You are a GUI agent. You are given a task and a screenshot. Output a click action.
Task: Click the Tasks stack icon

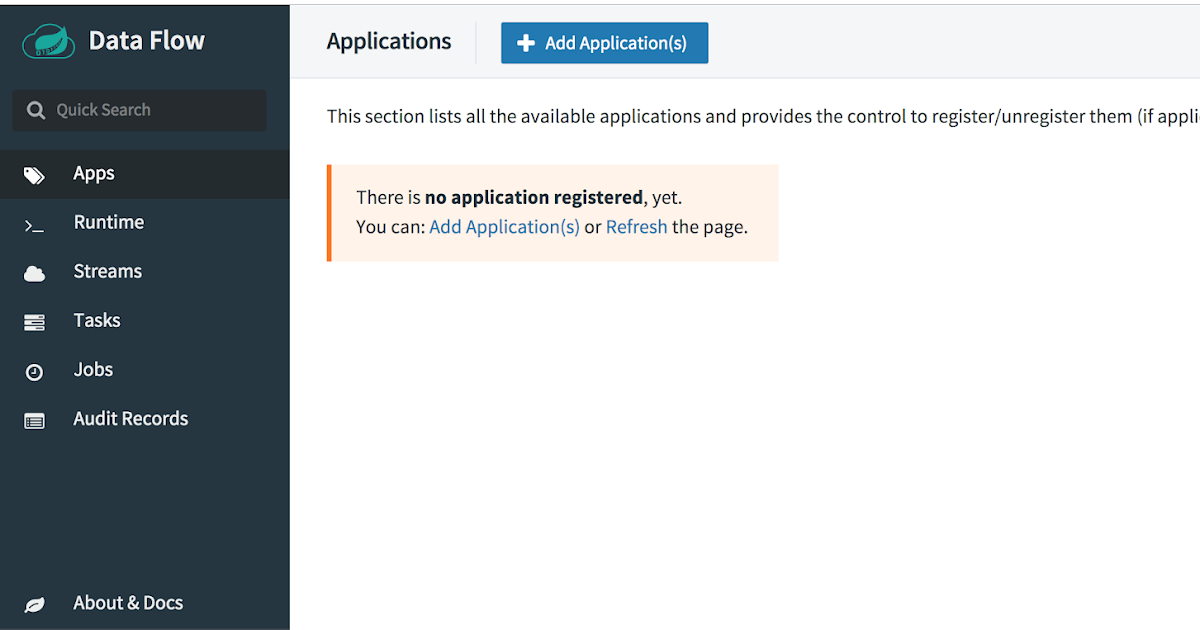33,320
